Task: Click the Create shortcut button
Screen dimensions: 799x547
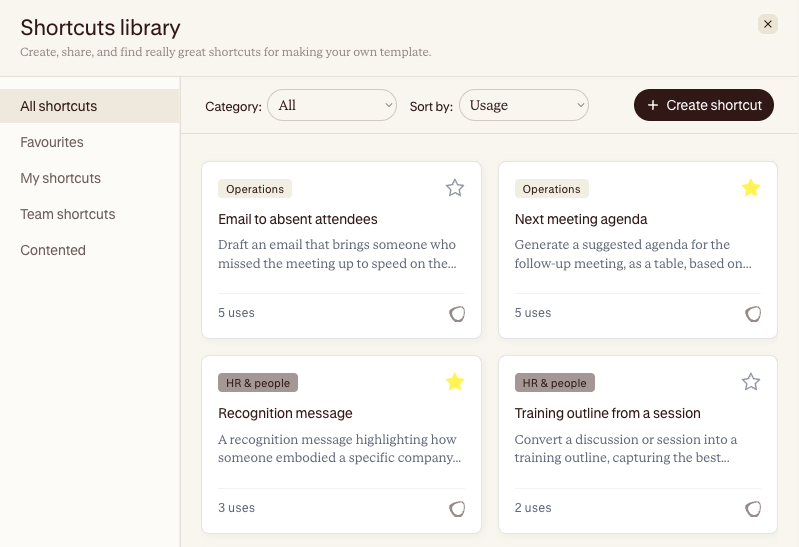Action: point(704,105)
